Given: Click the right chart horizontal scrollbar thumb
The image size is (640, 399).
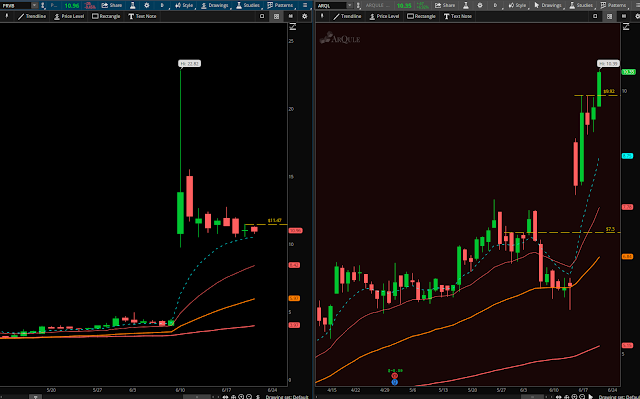Looking at the screenshot, I should click(x=532, y=397).
